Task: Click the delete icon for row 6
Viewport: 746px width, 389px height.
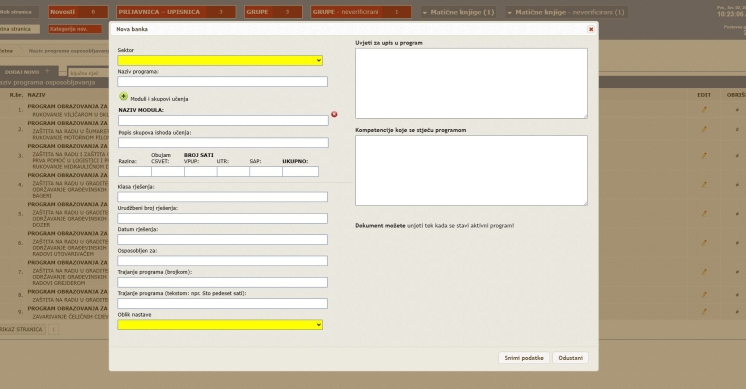Action: click(737, 243)
